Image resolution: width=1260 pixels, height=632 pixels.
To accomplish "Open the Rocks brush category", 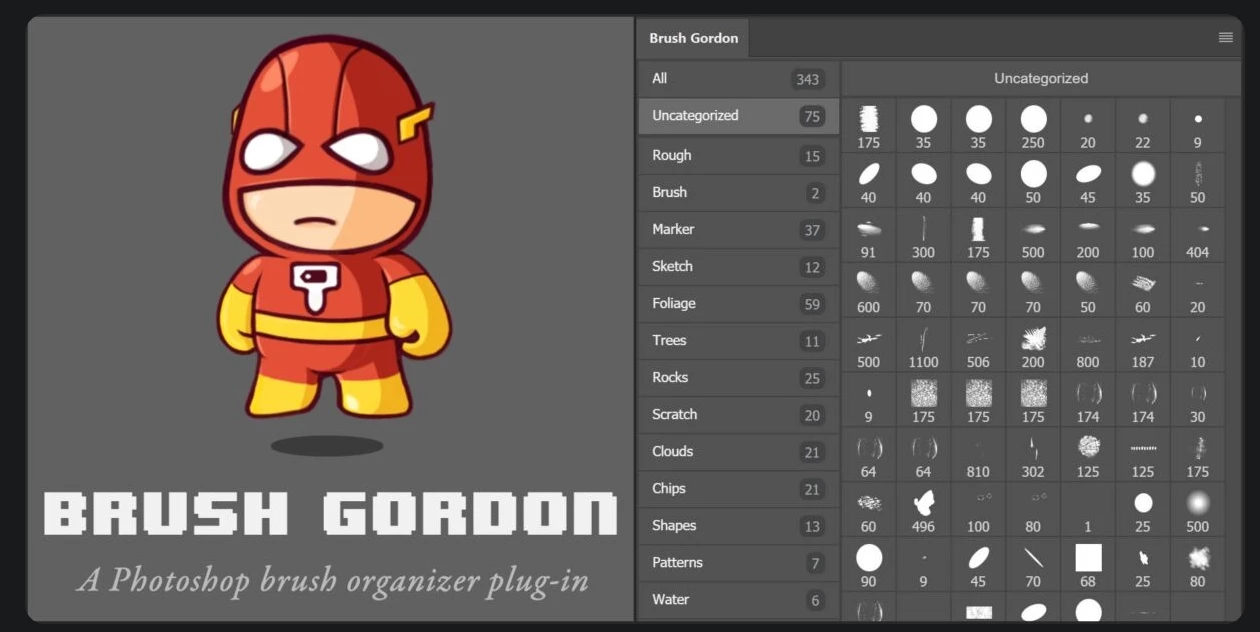I will click(738, 378).
